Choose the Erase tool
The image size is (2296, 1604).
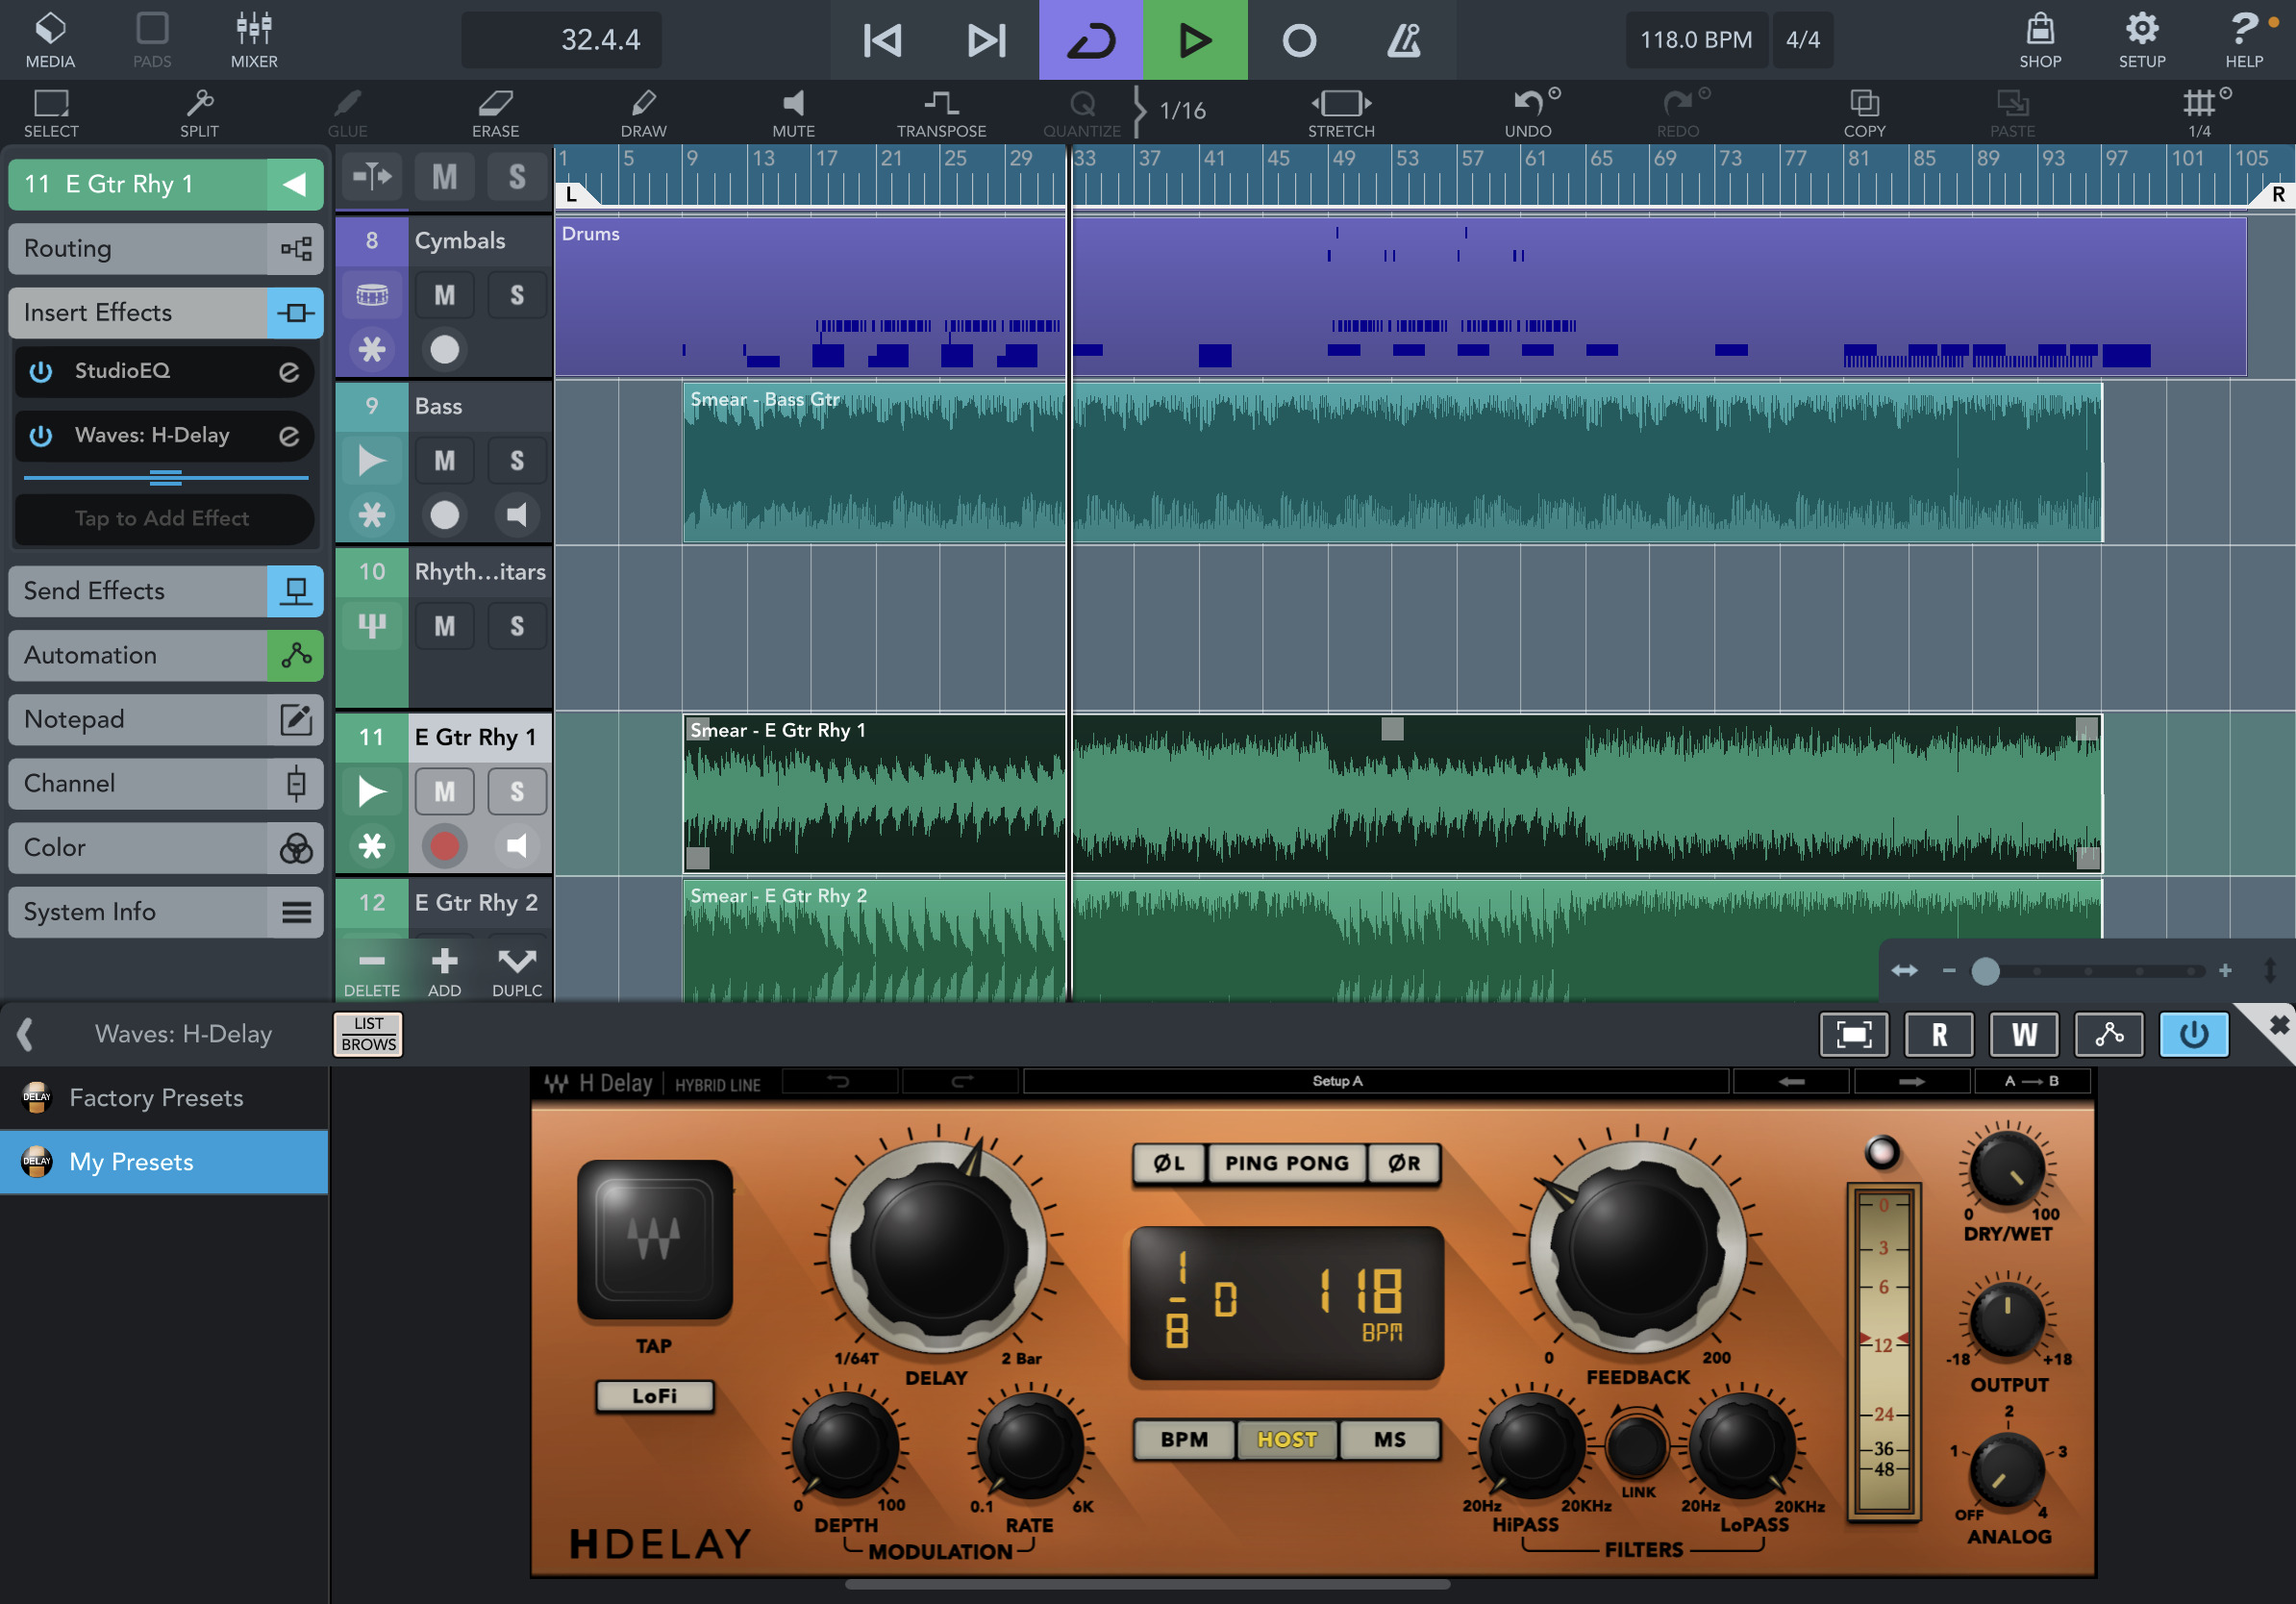click(495, 113)
